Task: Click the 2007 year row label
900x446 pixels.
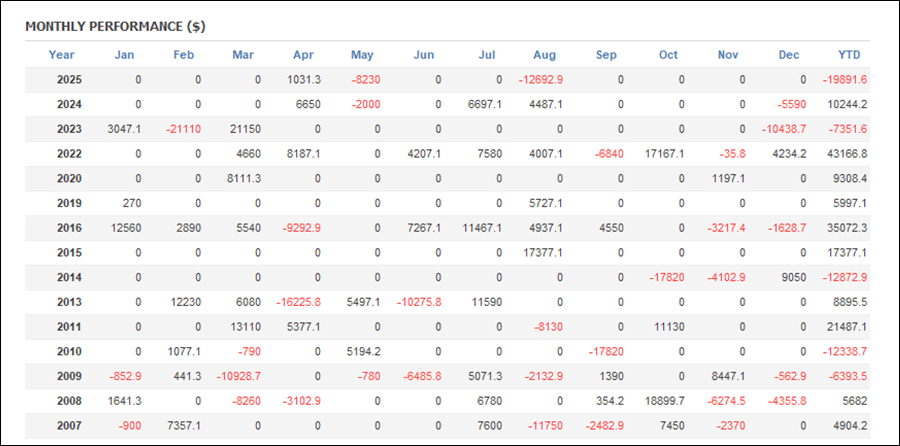Action: 68,425
